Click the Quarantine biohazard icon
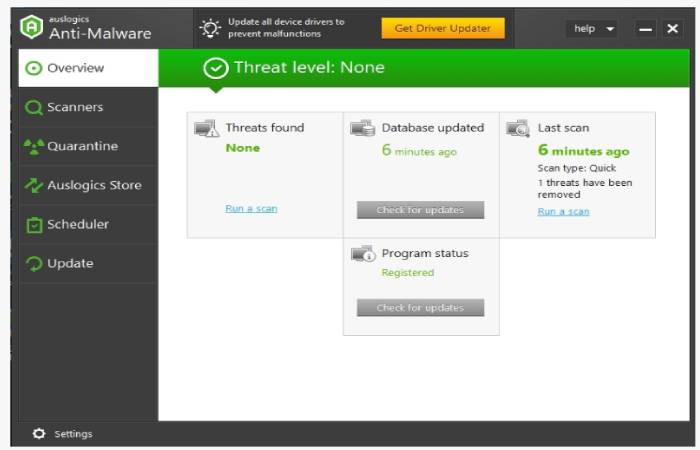This screenshot has height=450, width=700. (x=33, y=146)
